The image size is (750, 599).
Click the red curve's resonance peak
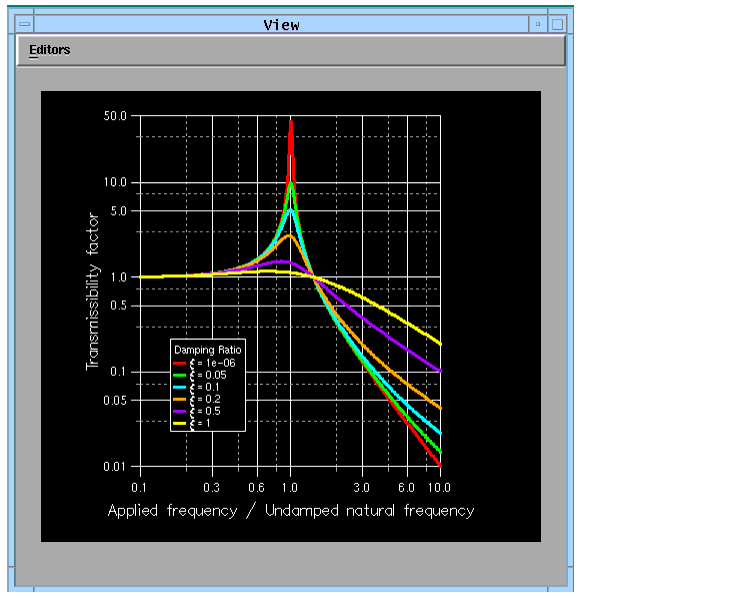[x=291, y=123]
